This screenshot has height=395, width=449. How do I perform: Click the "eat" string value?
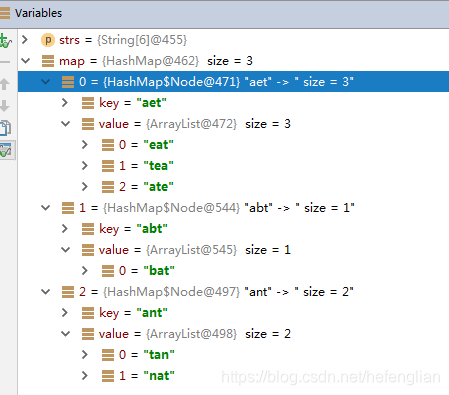point(158,145)
